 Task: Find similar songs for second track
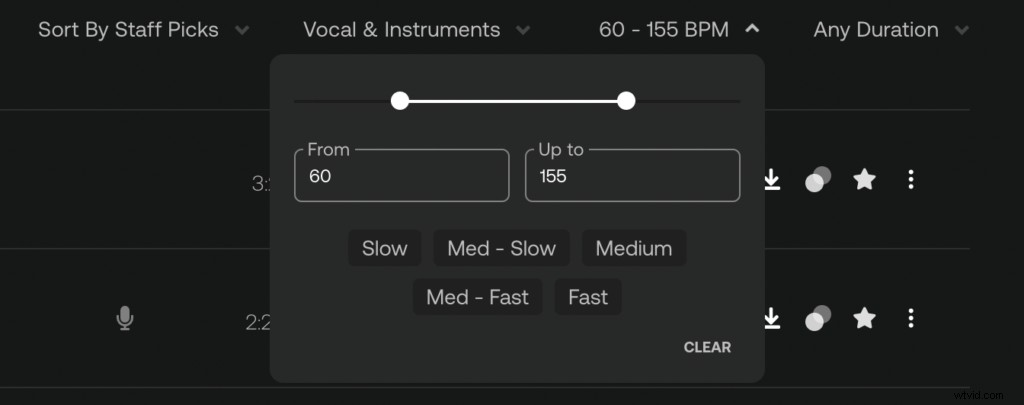pos(818,319)
